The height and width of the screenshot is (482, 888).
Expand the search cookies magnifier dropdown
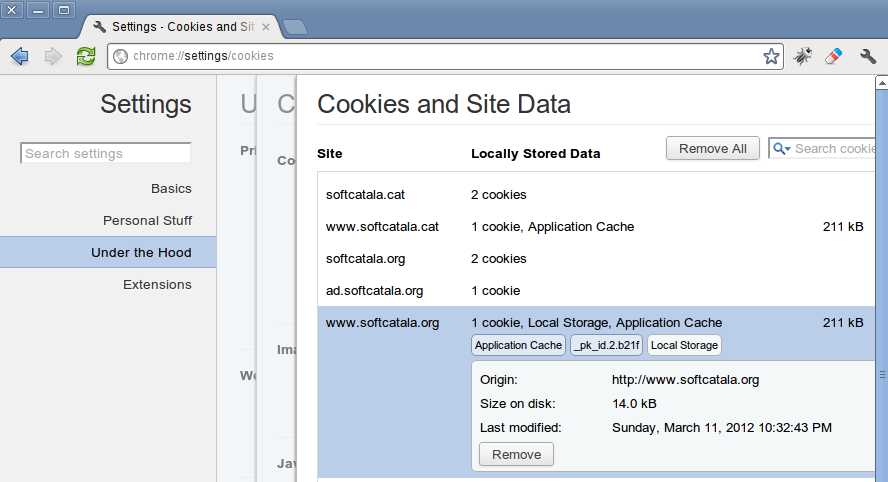(782, 148)
